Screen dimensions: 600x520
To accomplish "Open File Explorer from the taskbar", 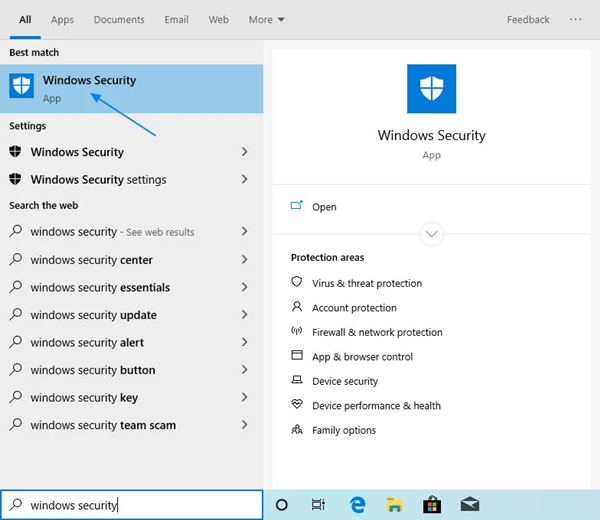I will coord(394,505).
